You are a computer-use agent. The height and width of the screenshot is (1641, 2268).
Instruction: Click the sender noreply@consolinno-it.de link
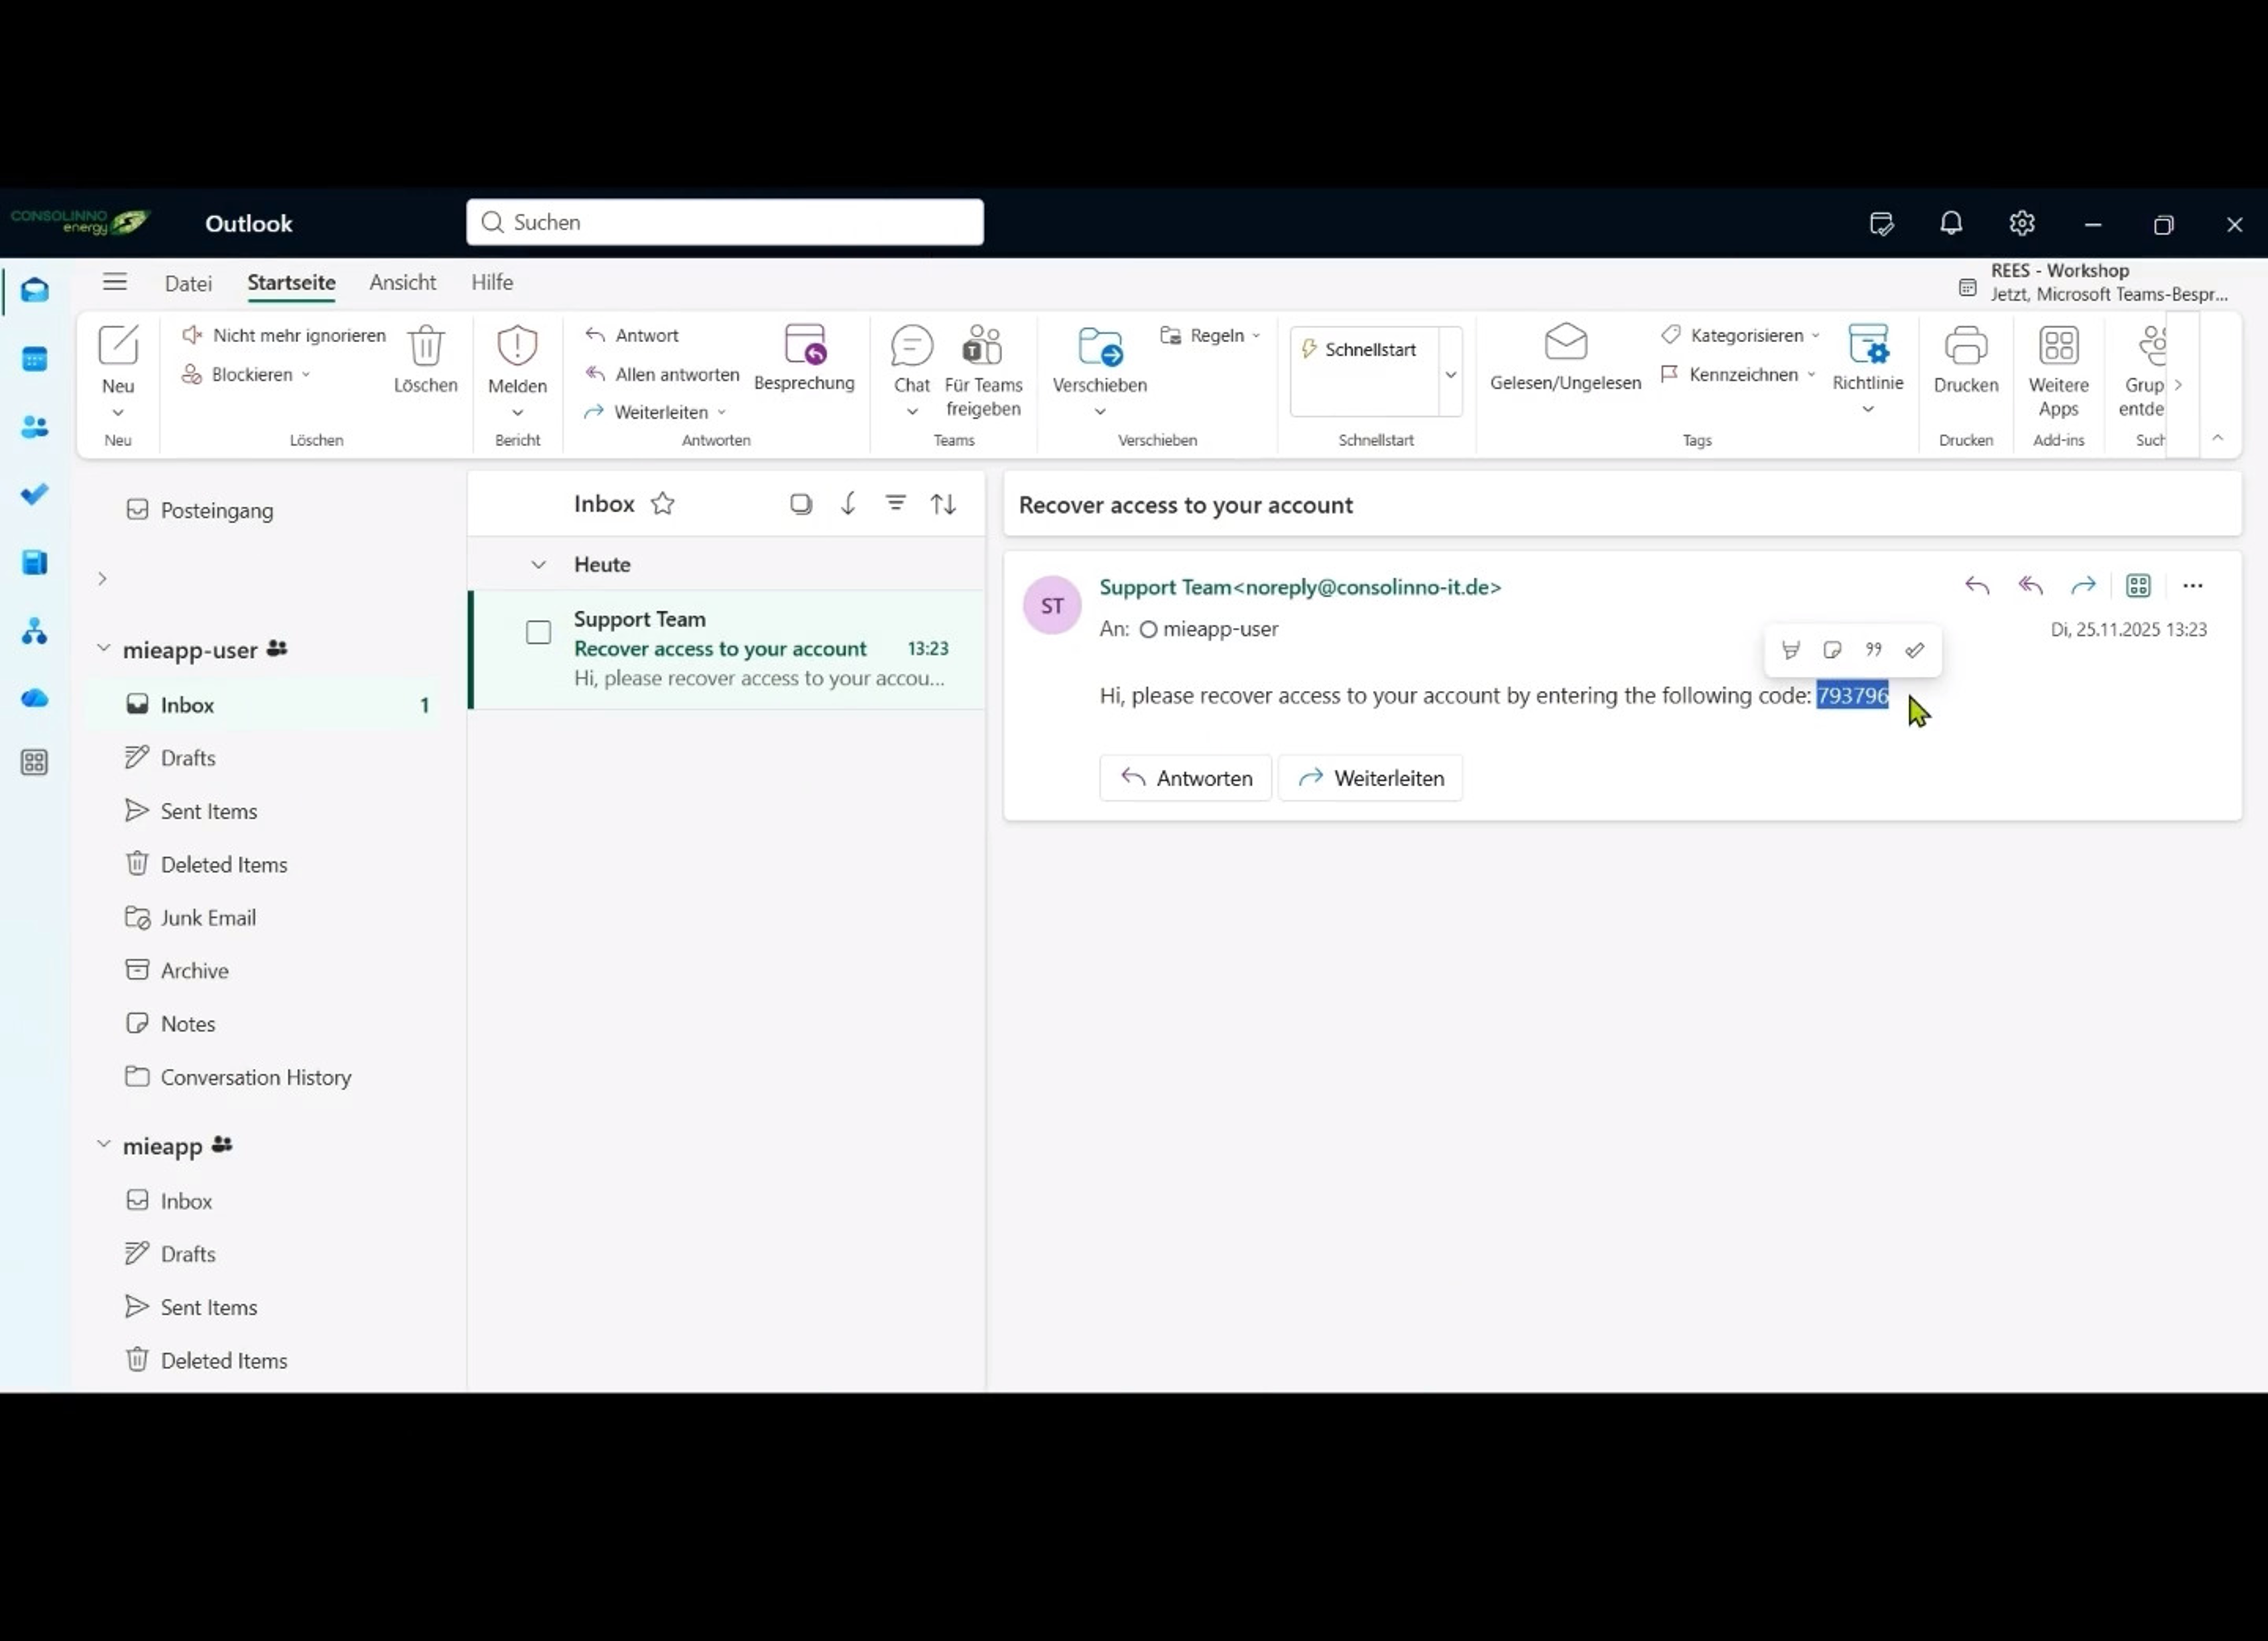[x=1300, y=587]
